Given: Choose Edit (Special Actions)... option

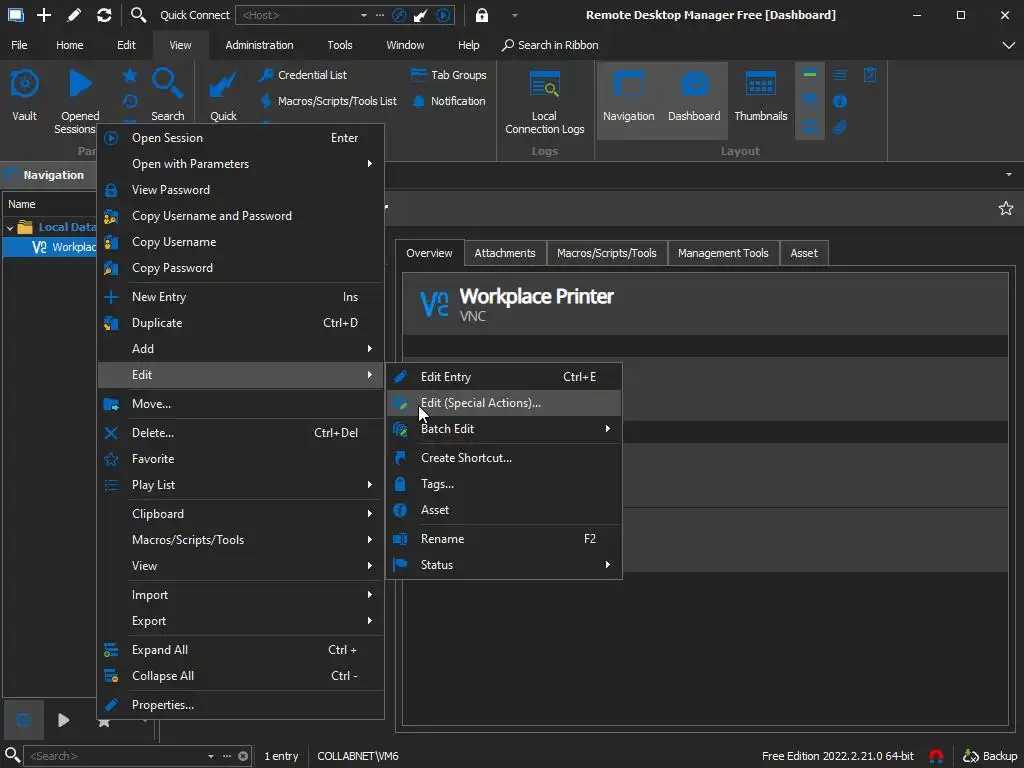Looking at the screenshot, I should [504, 403].
